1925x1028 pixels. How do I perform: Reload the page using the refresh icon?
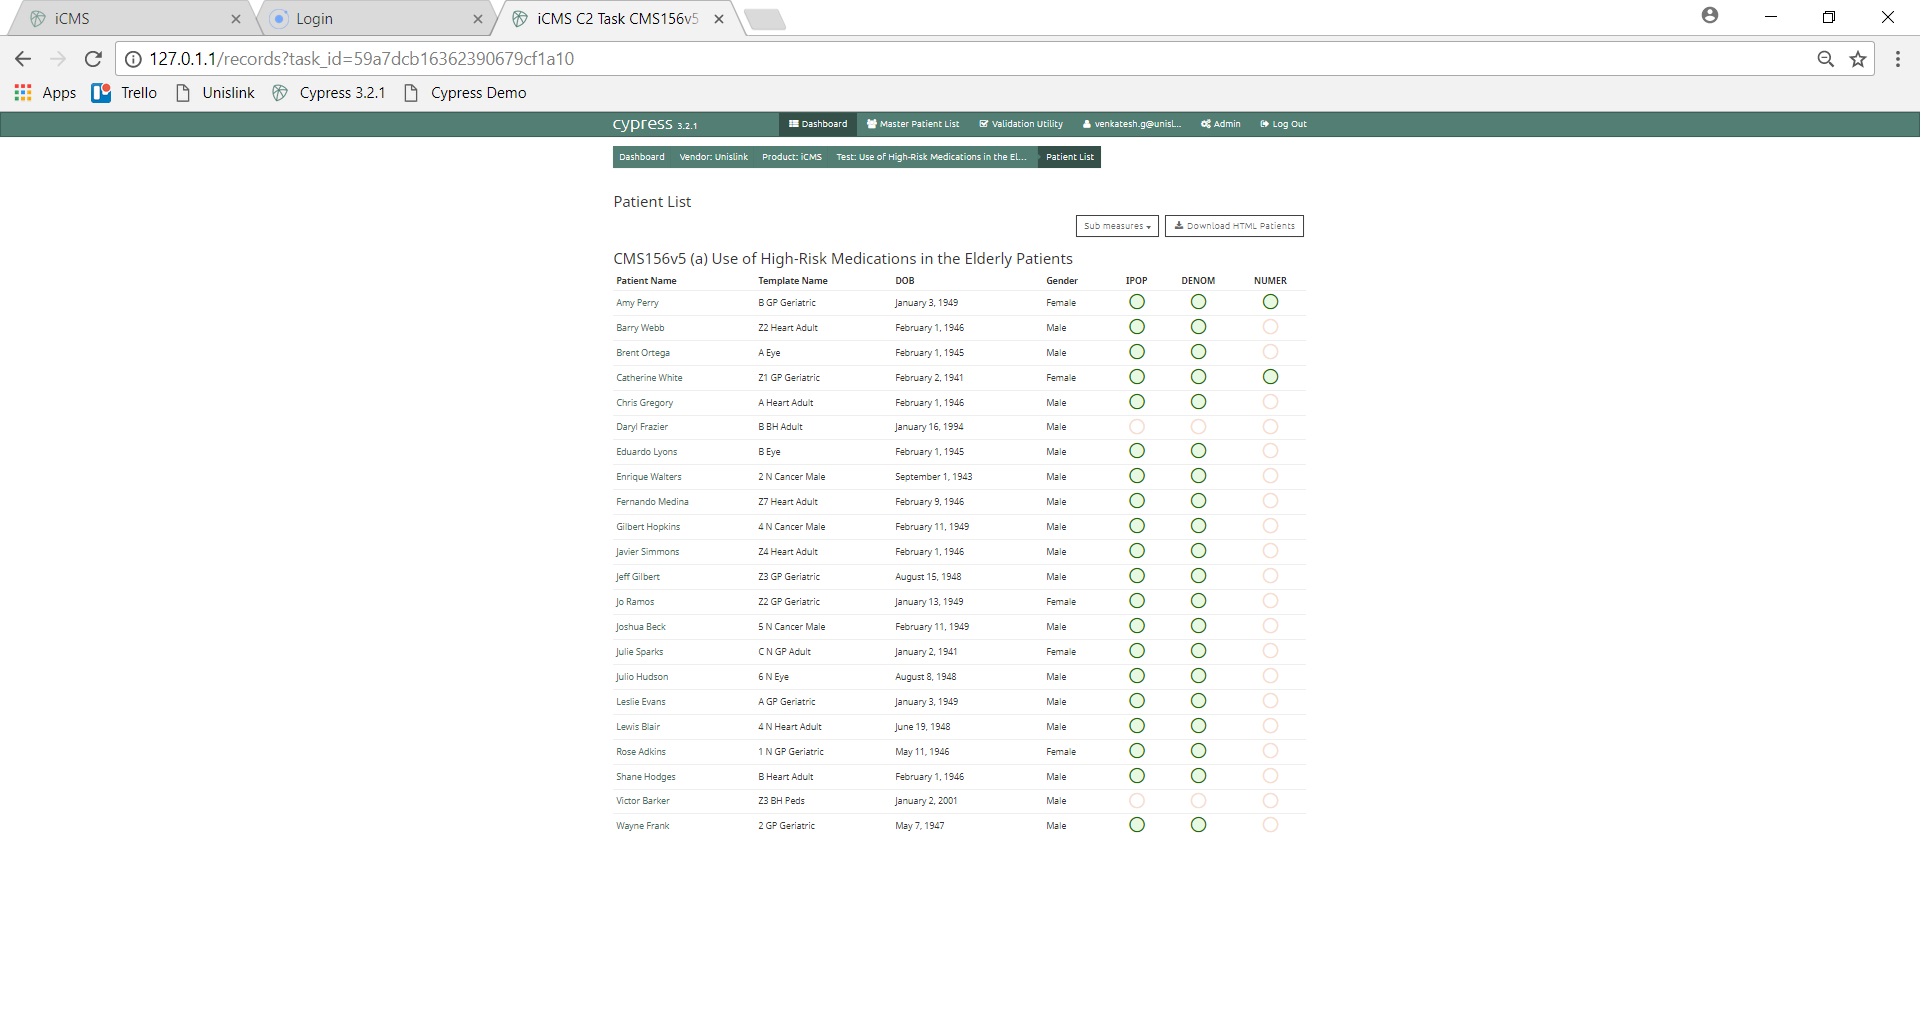[93, 59]
